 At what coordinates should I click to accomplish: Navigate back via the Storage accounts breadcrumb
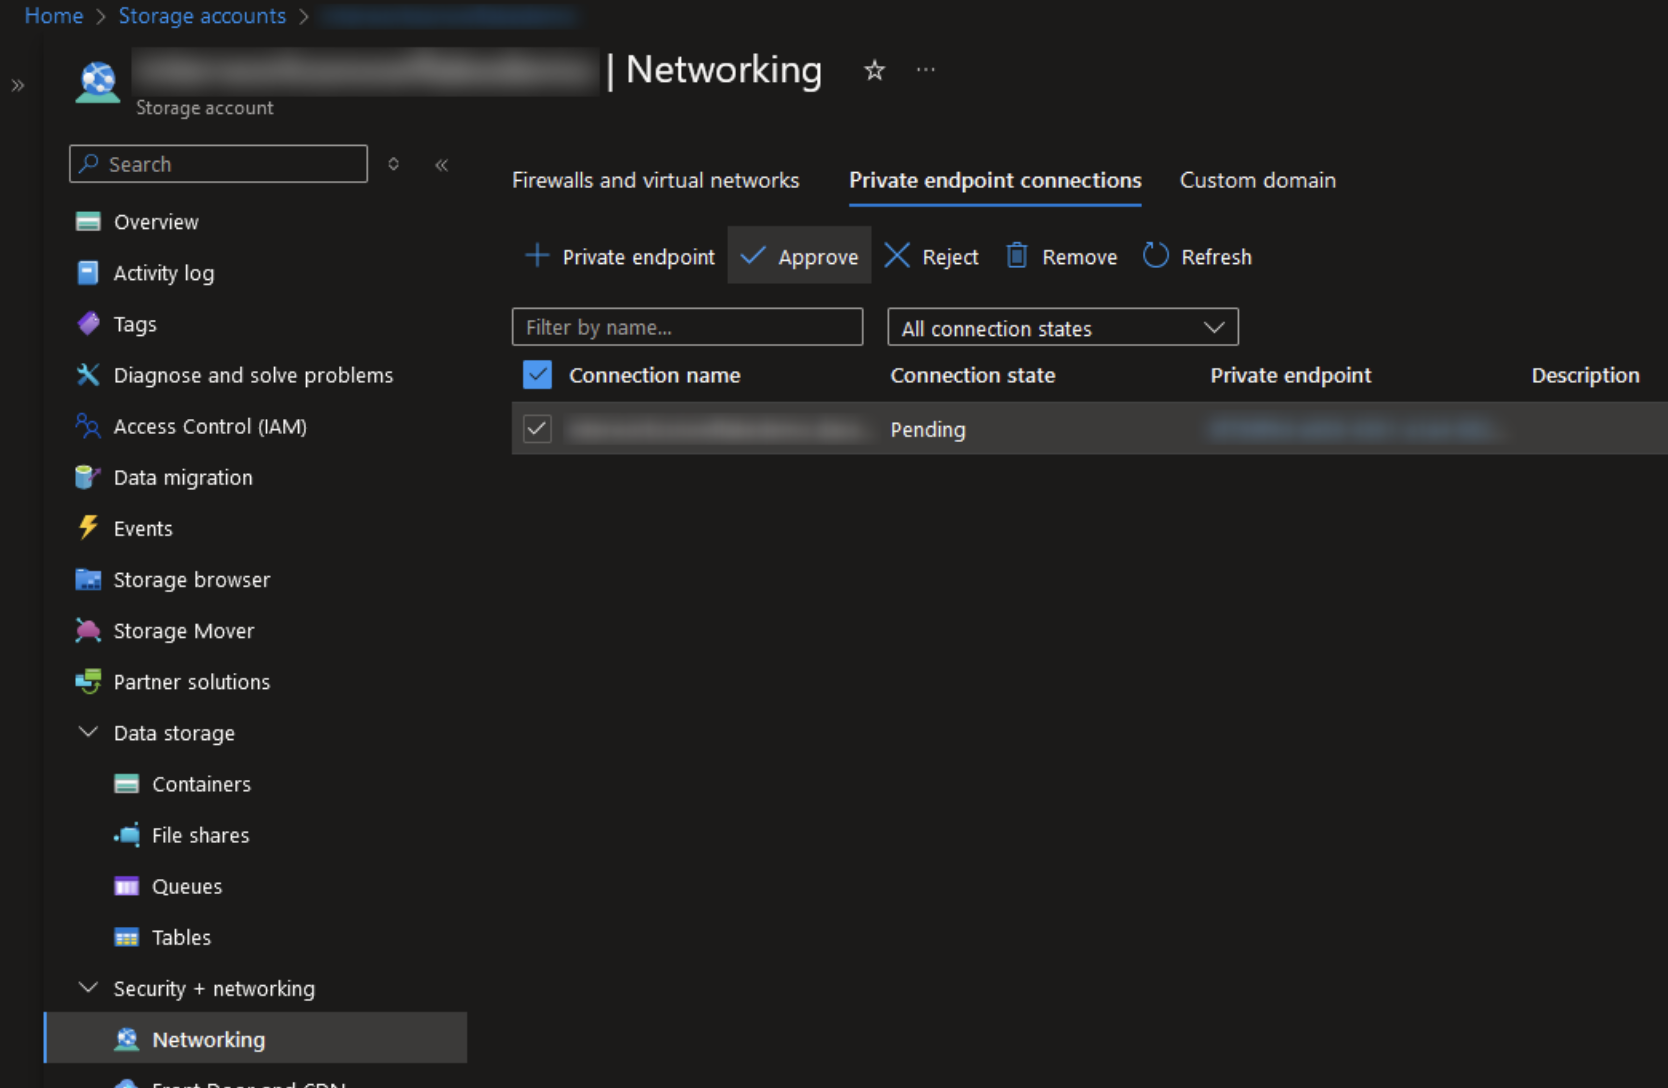202,16
